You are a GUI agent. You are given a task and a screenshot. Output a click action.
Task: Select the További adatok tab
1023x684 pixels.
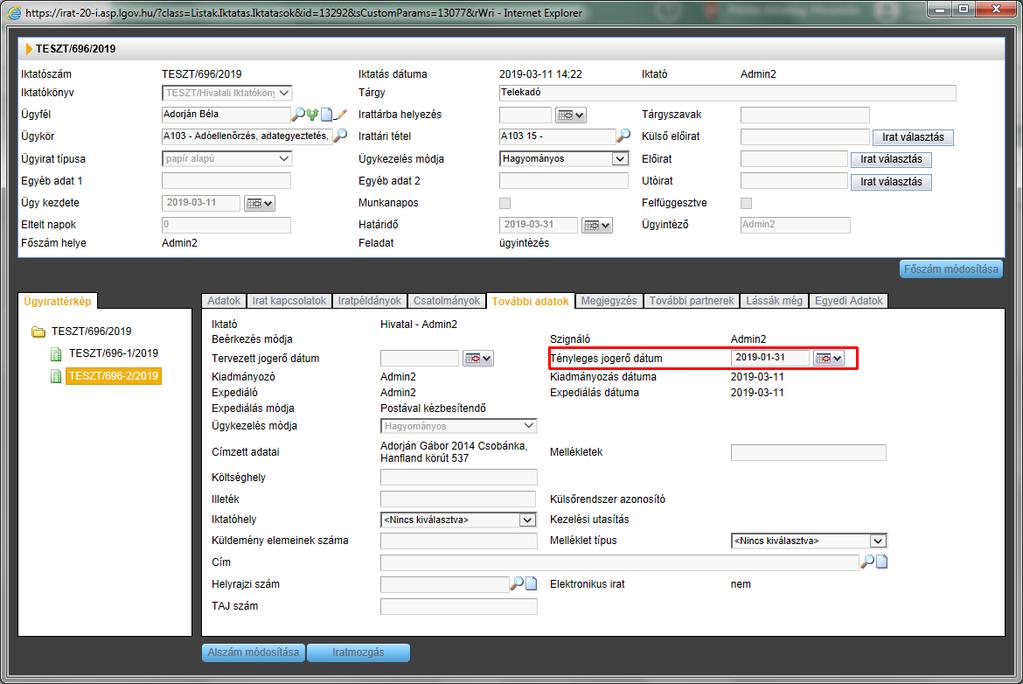530,301
